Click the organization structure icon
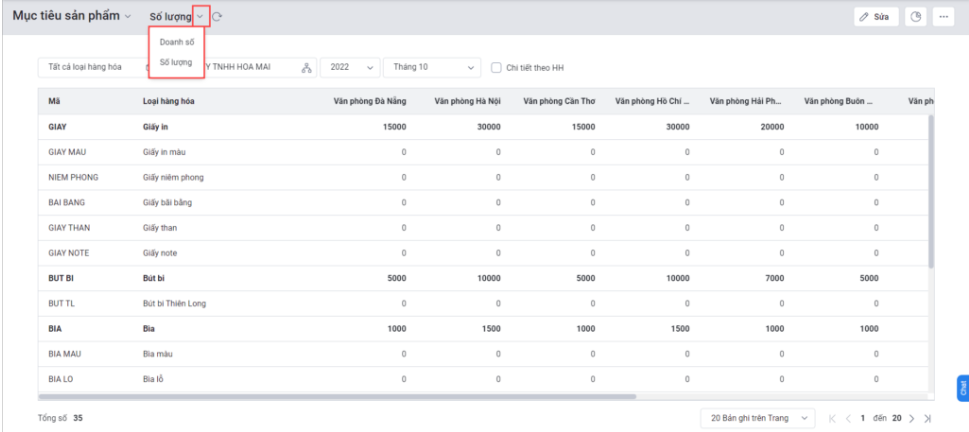This screenshot has height=432, width=969. 307,68
